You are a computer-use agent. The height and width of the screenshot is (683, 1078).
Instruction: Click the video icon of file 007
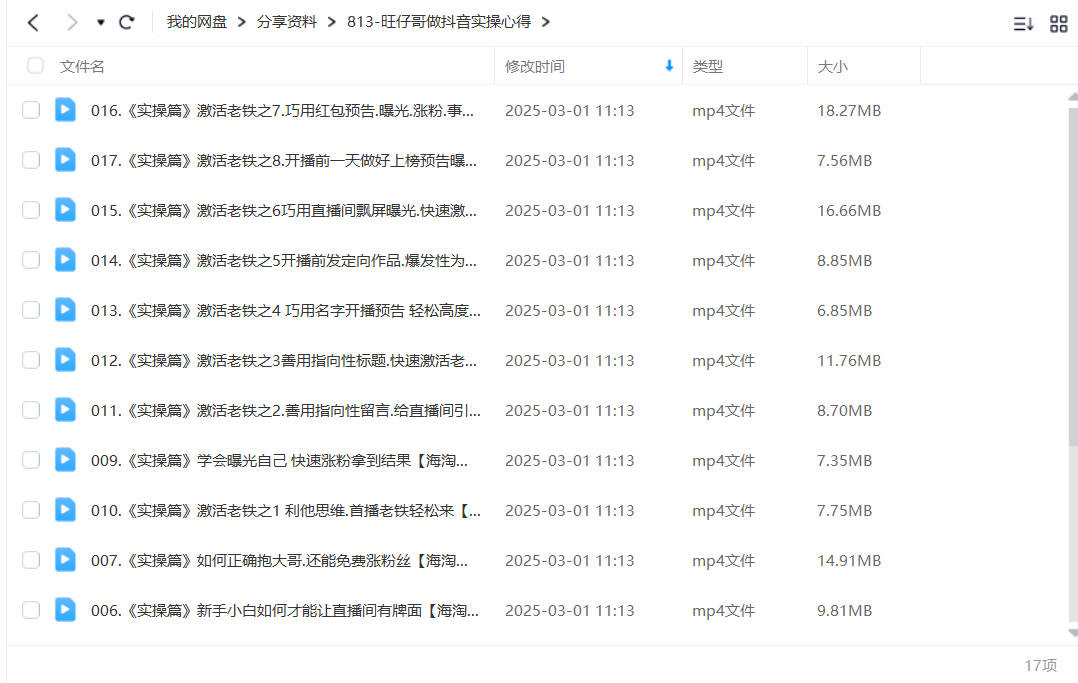click(65, 559)
